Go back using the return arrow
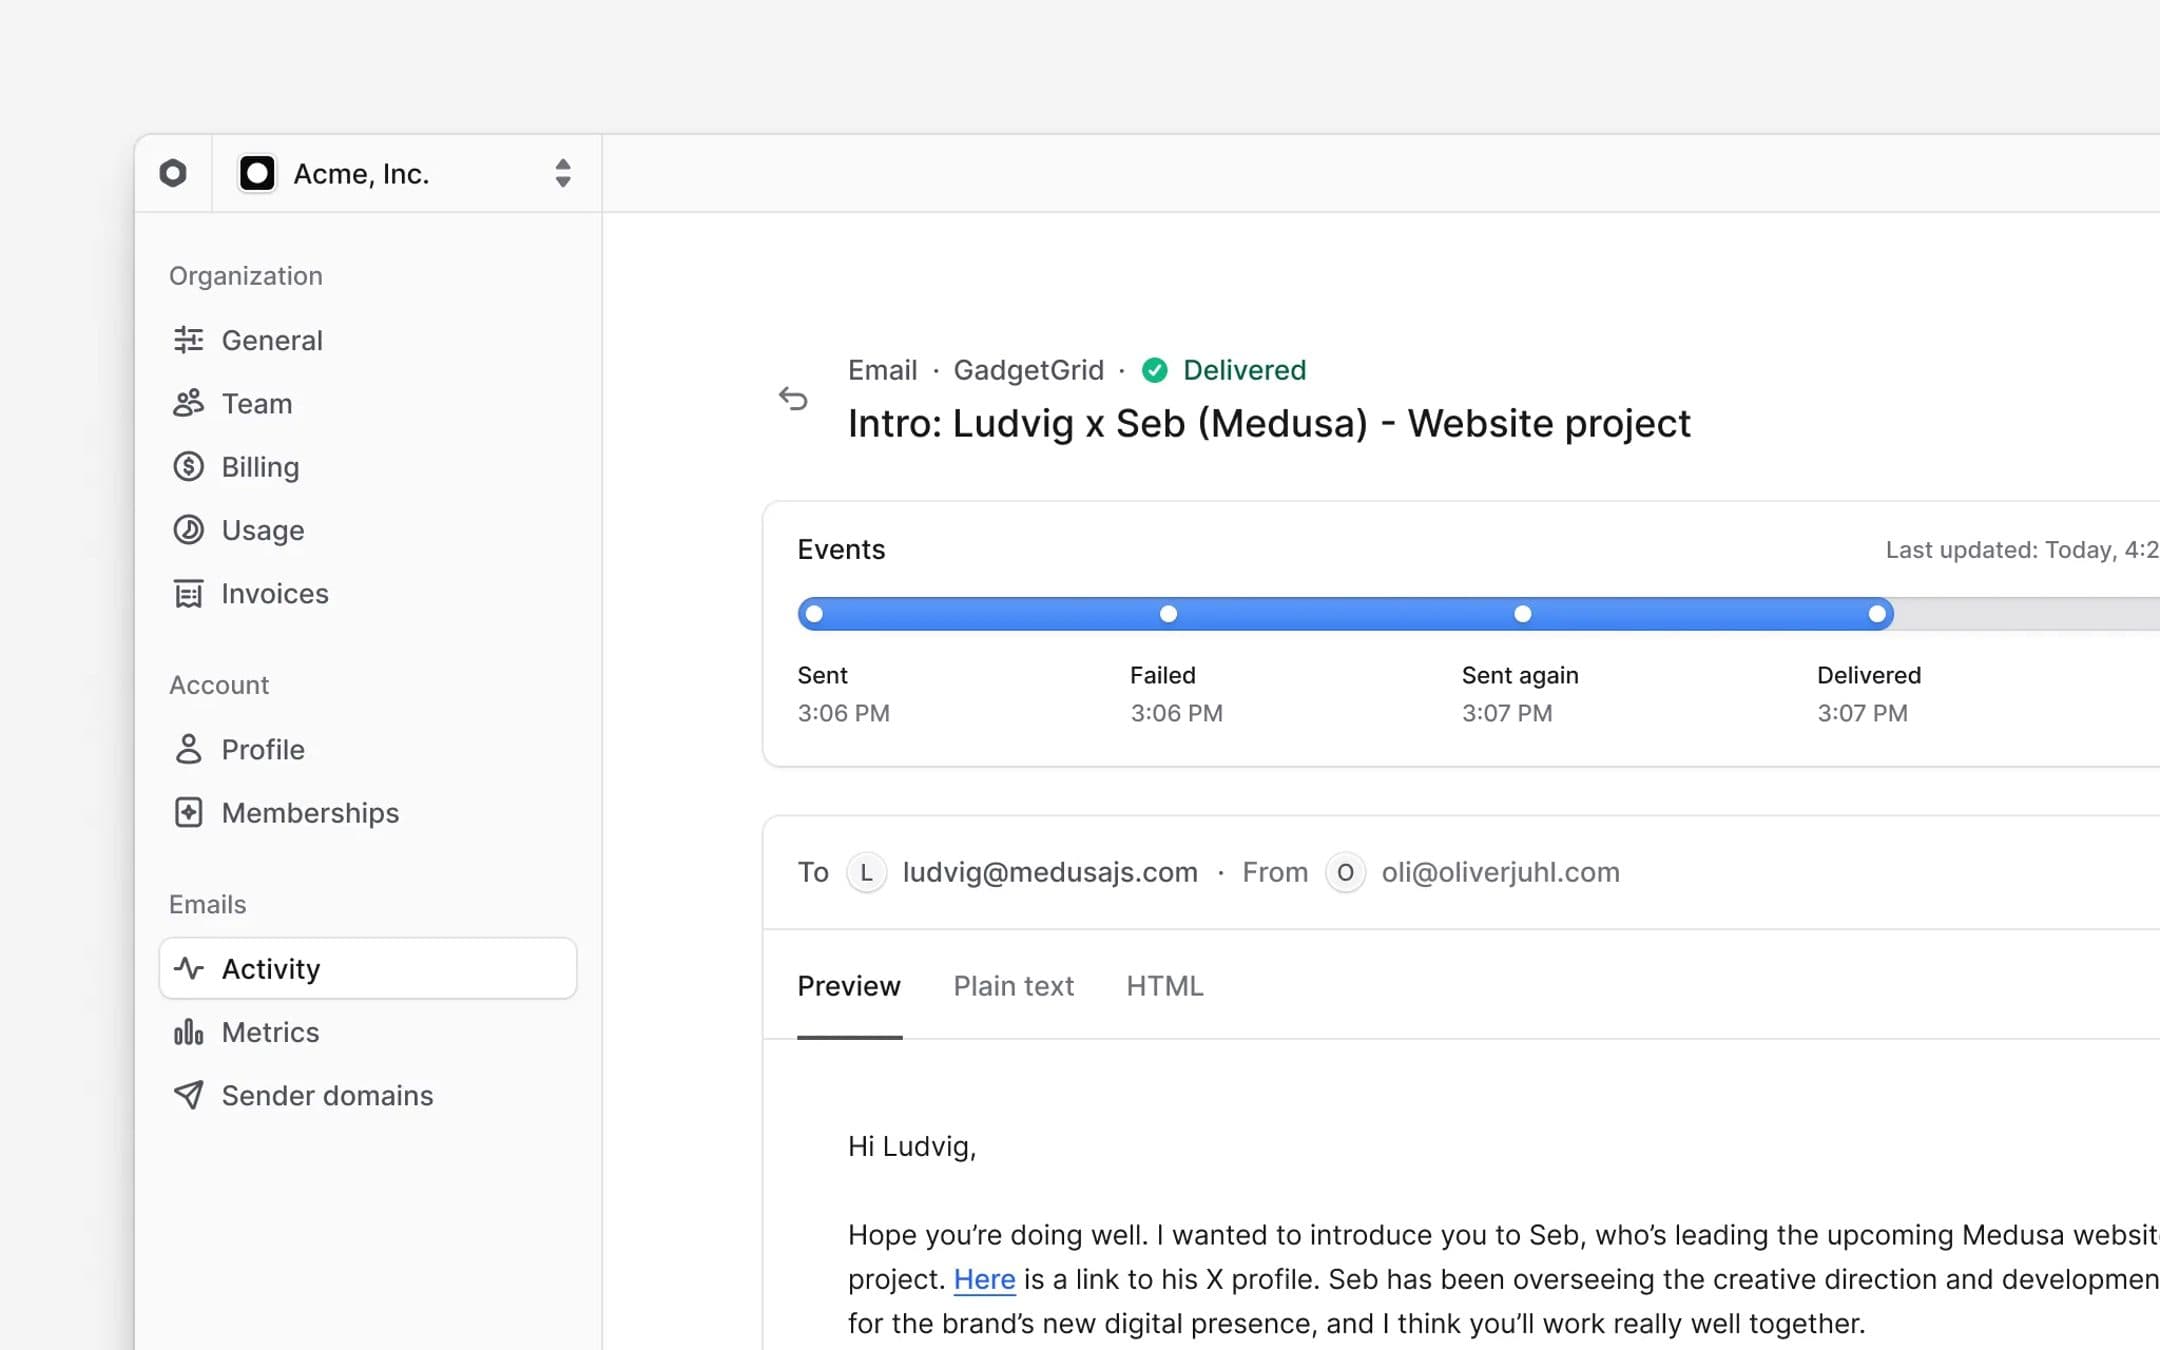 793,399
